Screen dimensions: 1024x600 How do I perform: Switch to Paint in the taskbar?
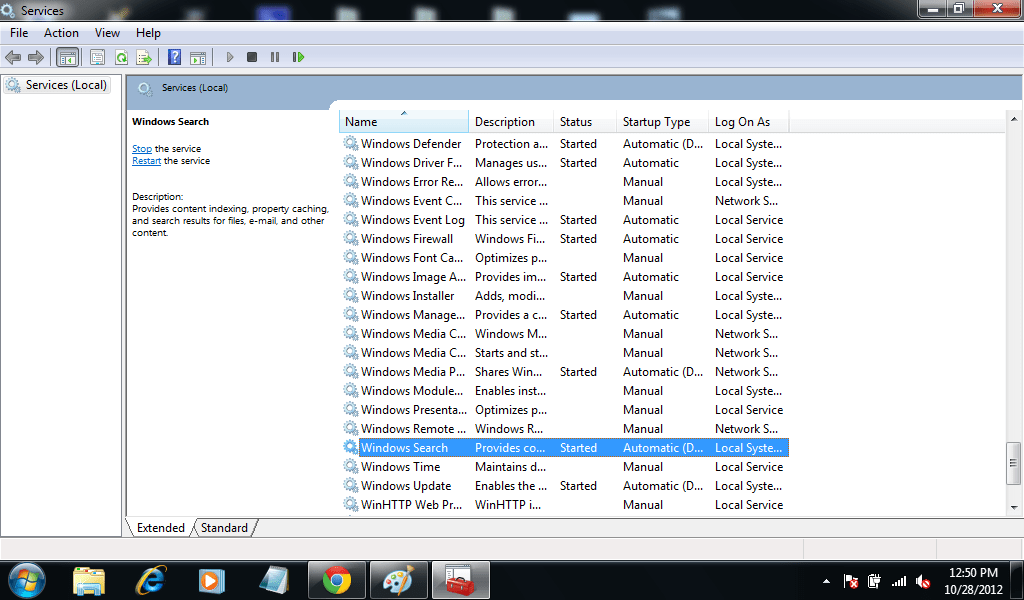[x=398, y=580]
